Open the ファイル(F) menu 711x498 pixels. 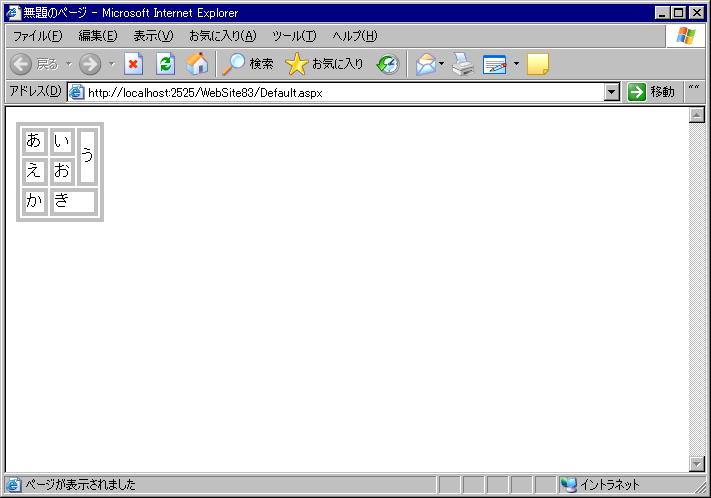pyautogui.click(x=37, y=36)
